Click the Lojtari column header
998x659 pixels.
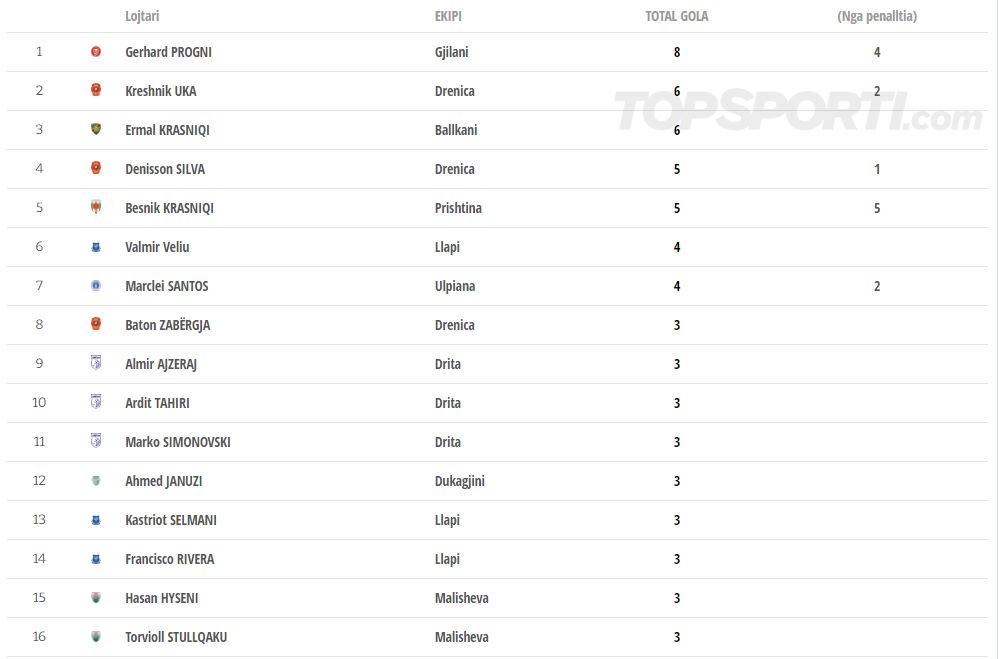click(142, 16)
